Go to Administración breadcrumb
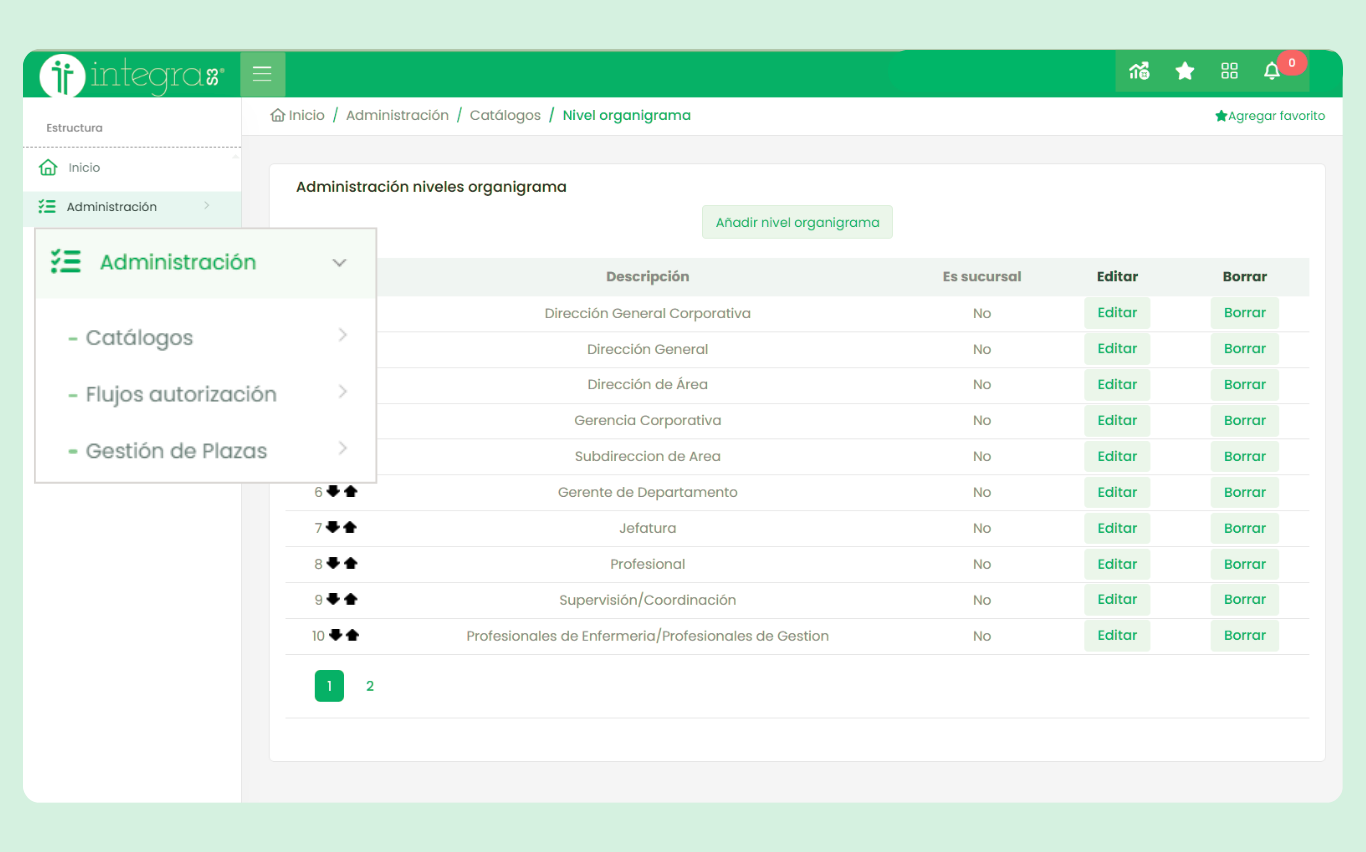 (397, 115)
